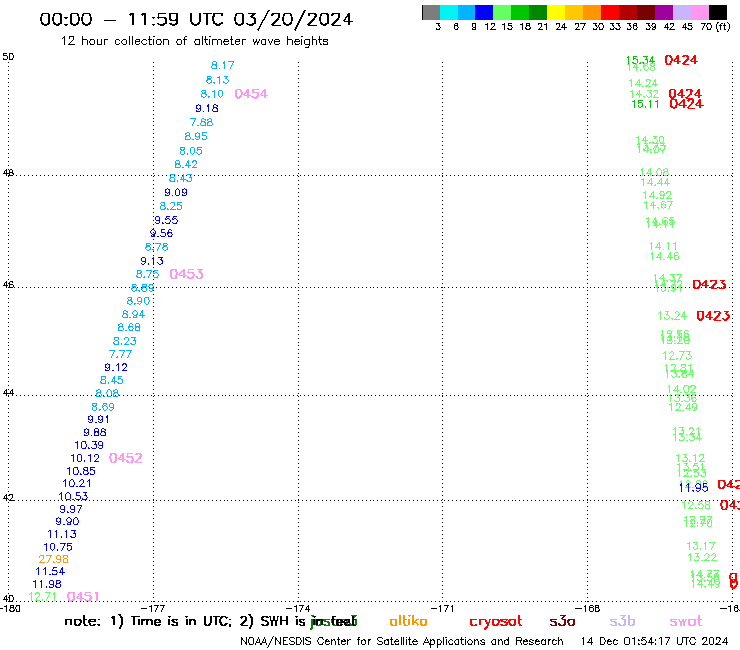Click the 14.92 wave height value
The image size is (740, 650).
point(657,195)
